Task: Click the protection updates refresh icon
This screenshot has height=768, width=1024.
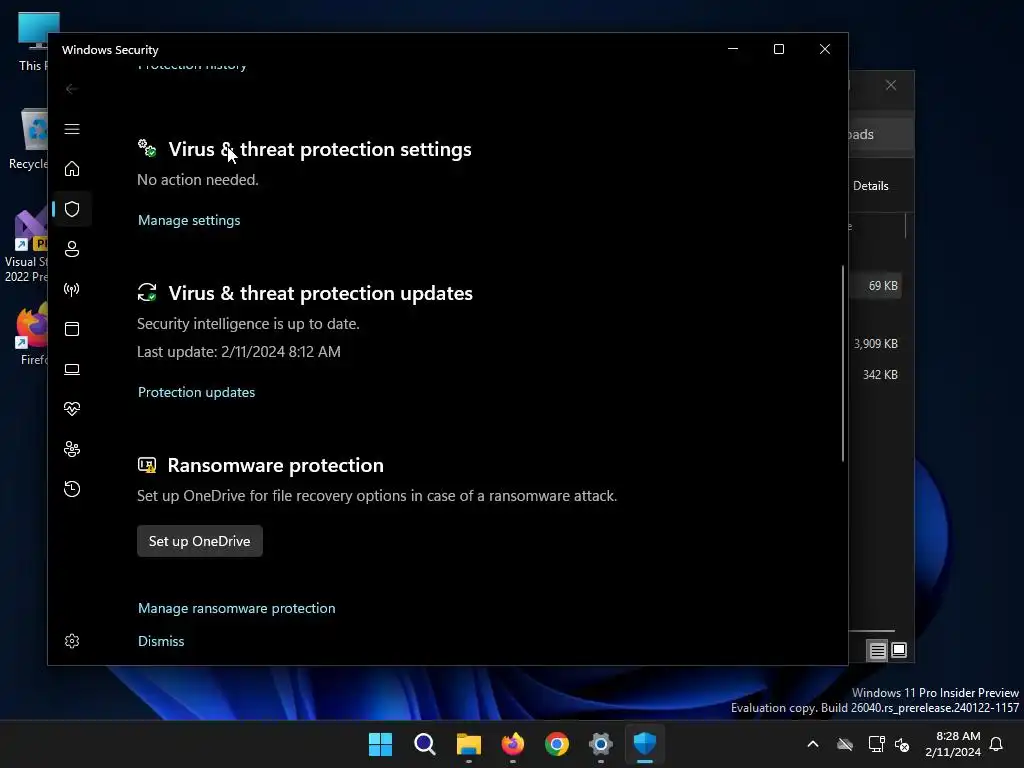Action: pyautogui.click(x=147, y=292)
